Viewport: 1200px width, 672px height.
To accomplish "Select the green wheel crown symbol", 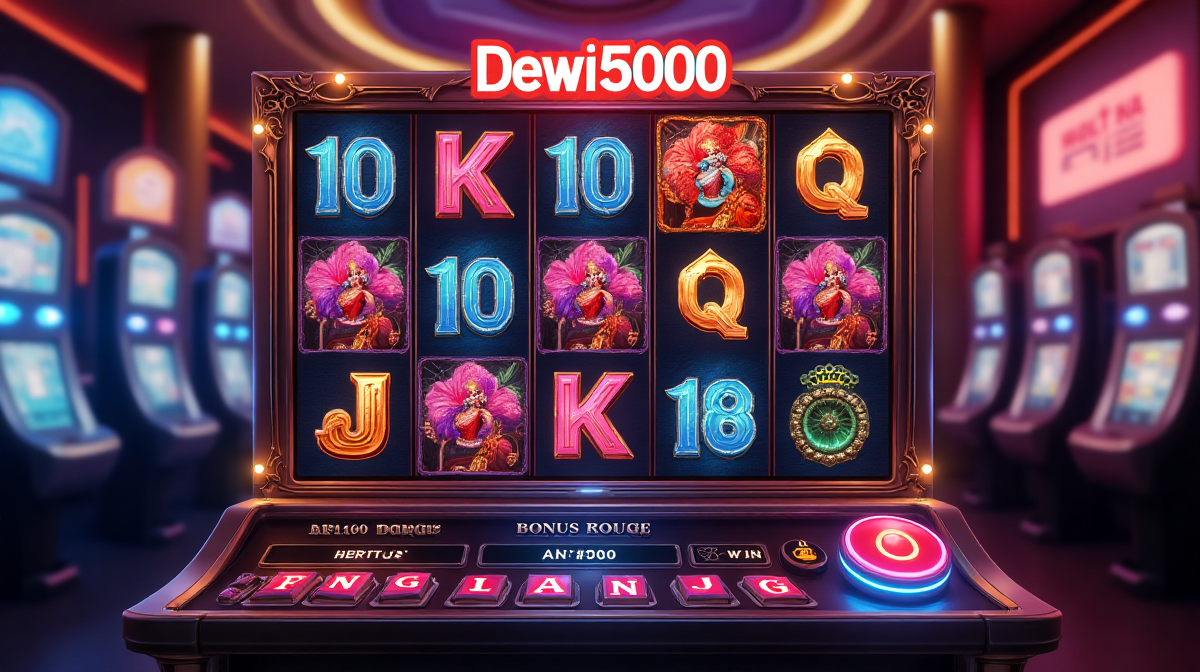I will [x=832, y=414].
